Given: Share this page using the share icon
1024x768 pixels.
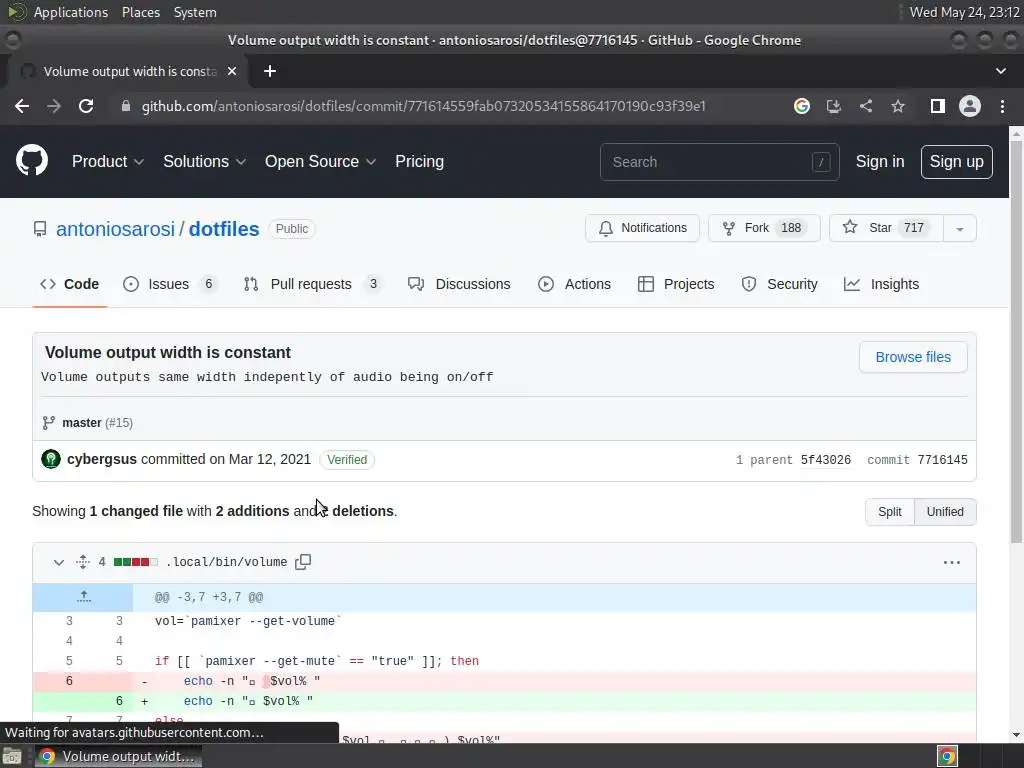Looking at the screenshot, I should pyautogui.click(x=866, y=106).
